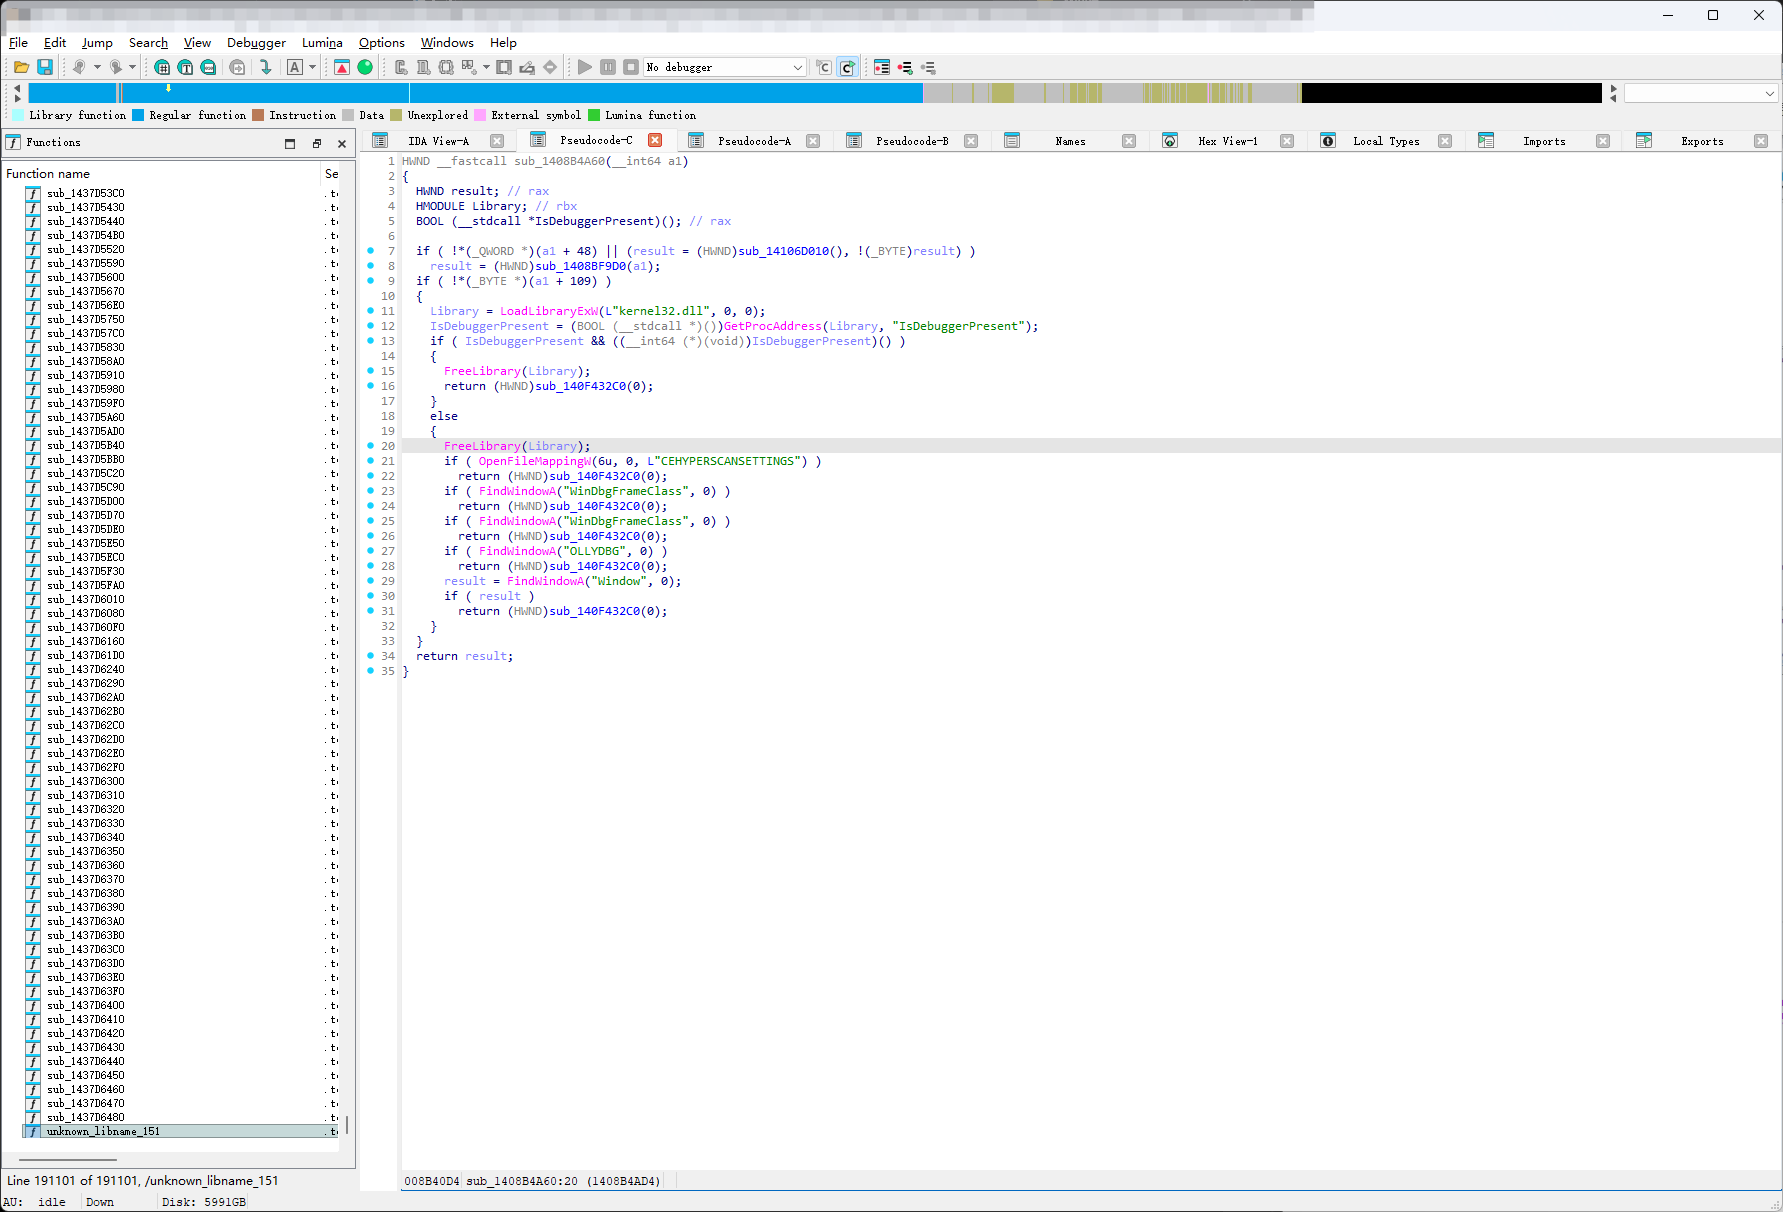Image resolution: width=1783 pixels, height=1212 pixels.
Task: Save the database with the floppy icon
Action: [x=45, y=67]
